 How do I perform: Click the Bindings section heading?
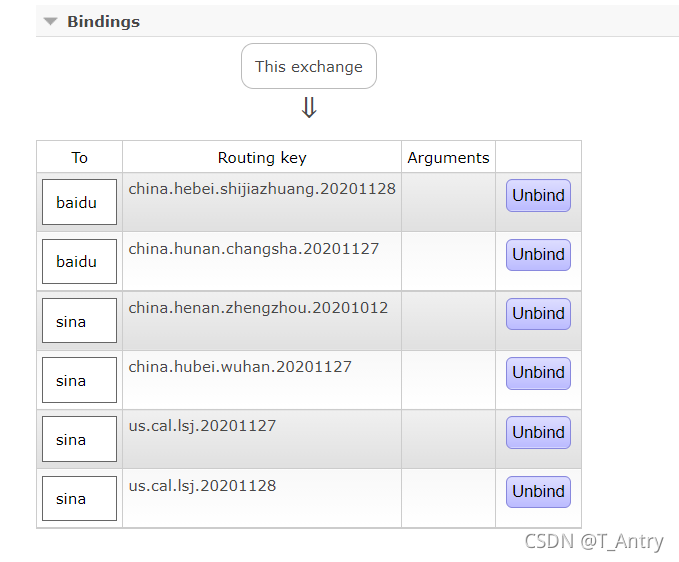coord(103,22)
